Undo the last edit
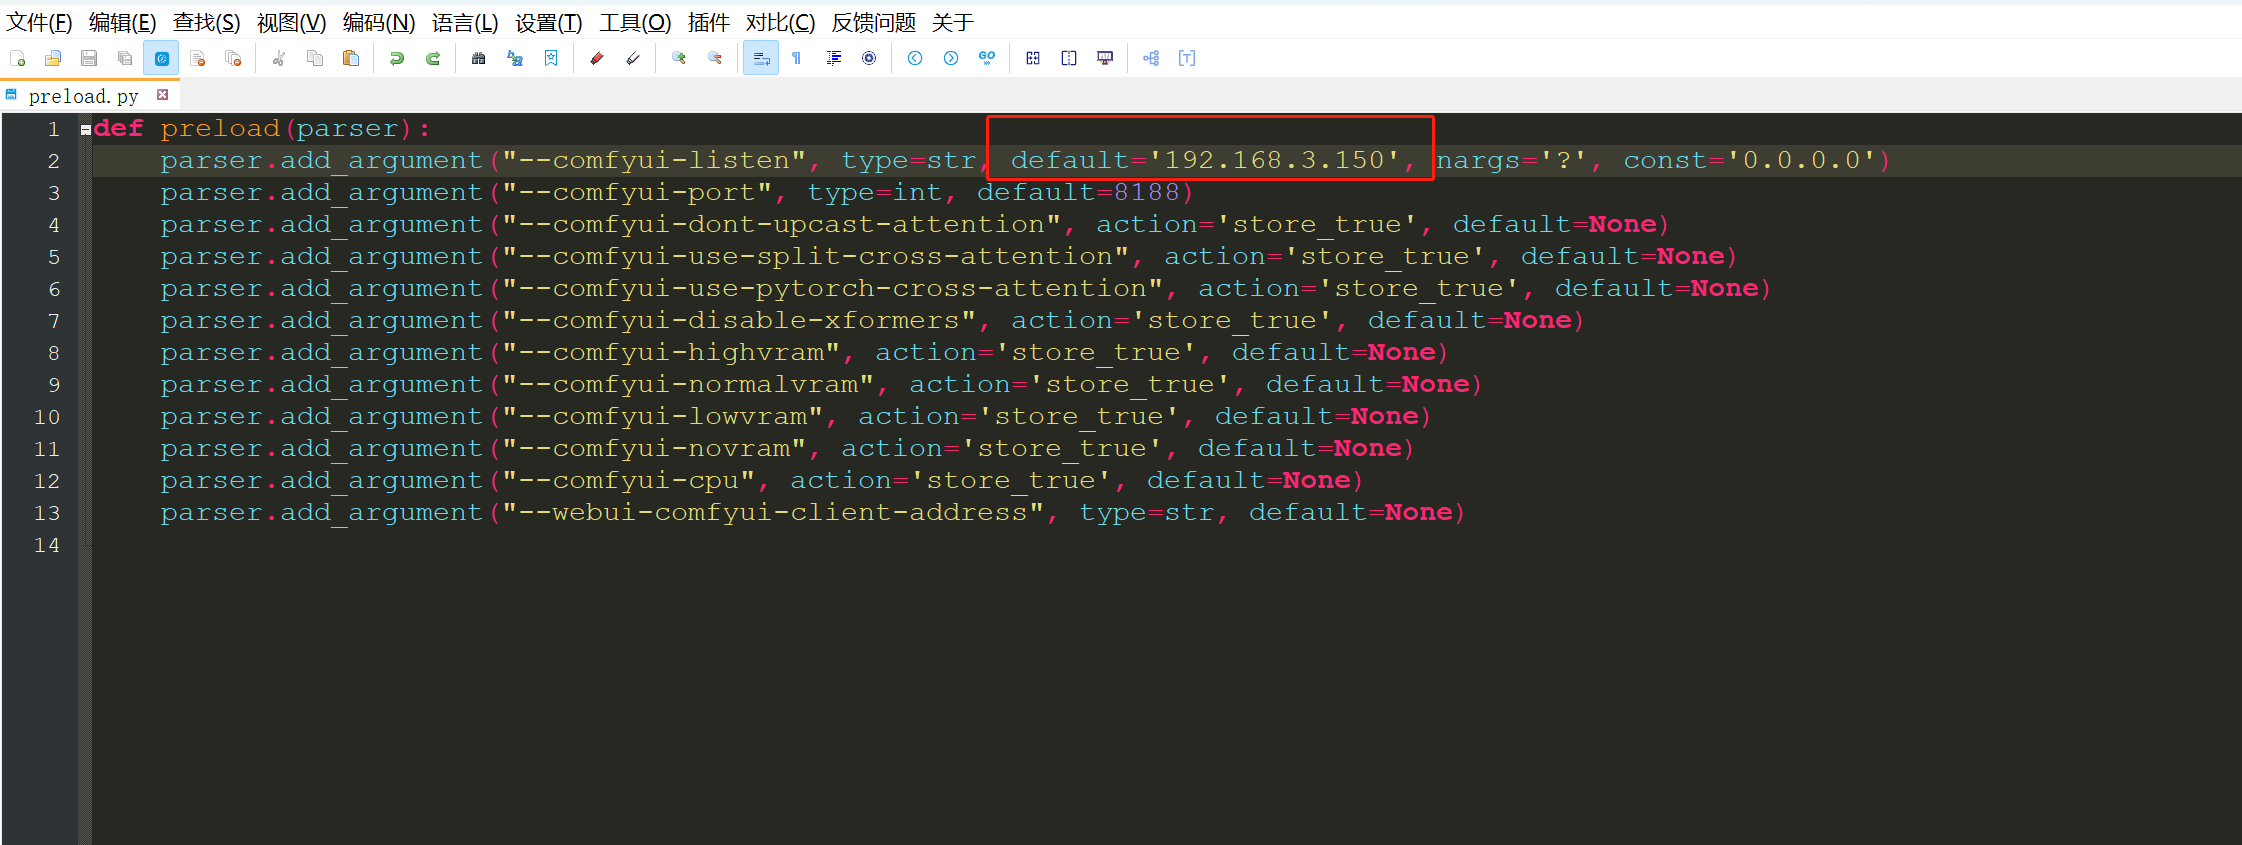 (397, 58)
